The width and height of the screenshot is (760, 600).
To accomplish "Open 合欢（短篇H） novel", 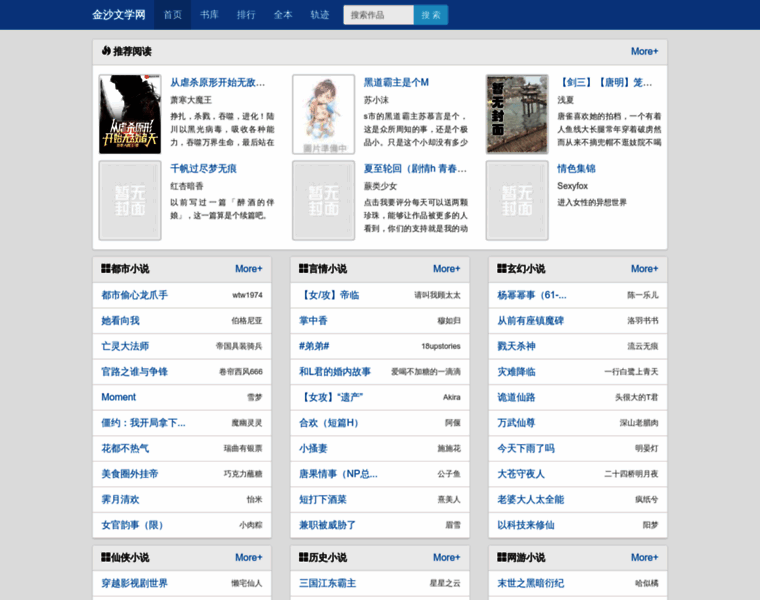I will pos(329,423).
